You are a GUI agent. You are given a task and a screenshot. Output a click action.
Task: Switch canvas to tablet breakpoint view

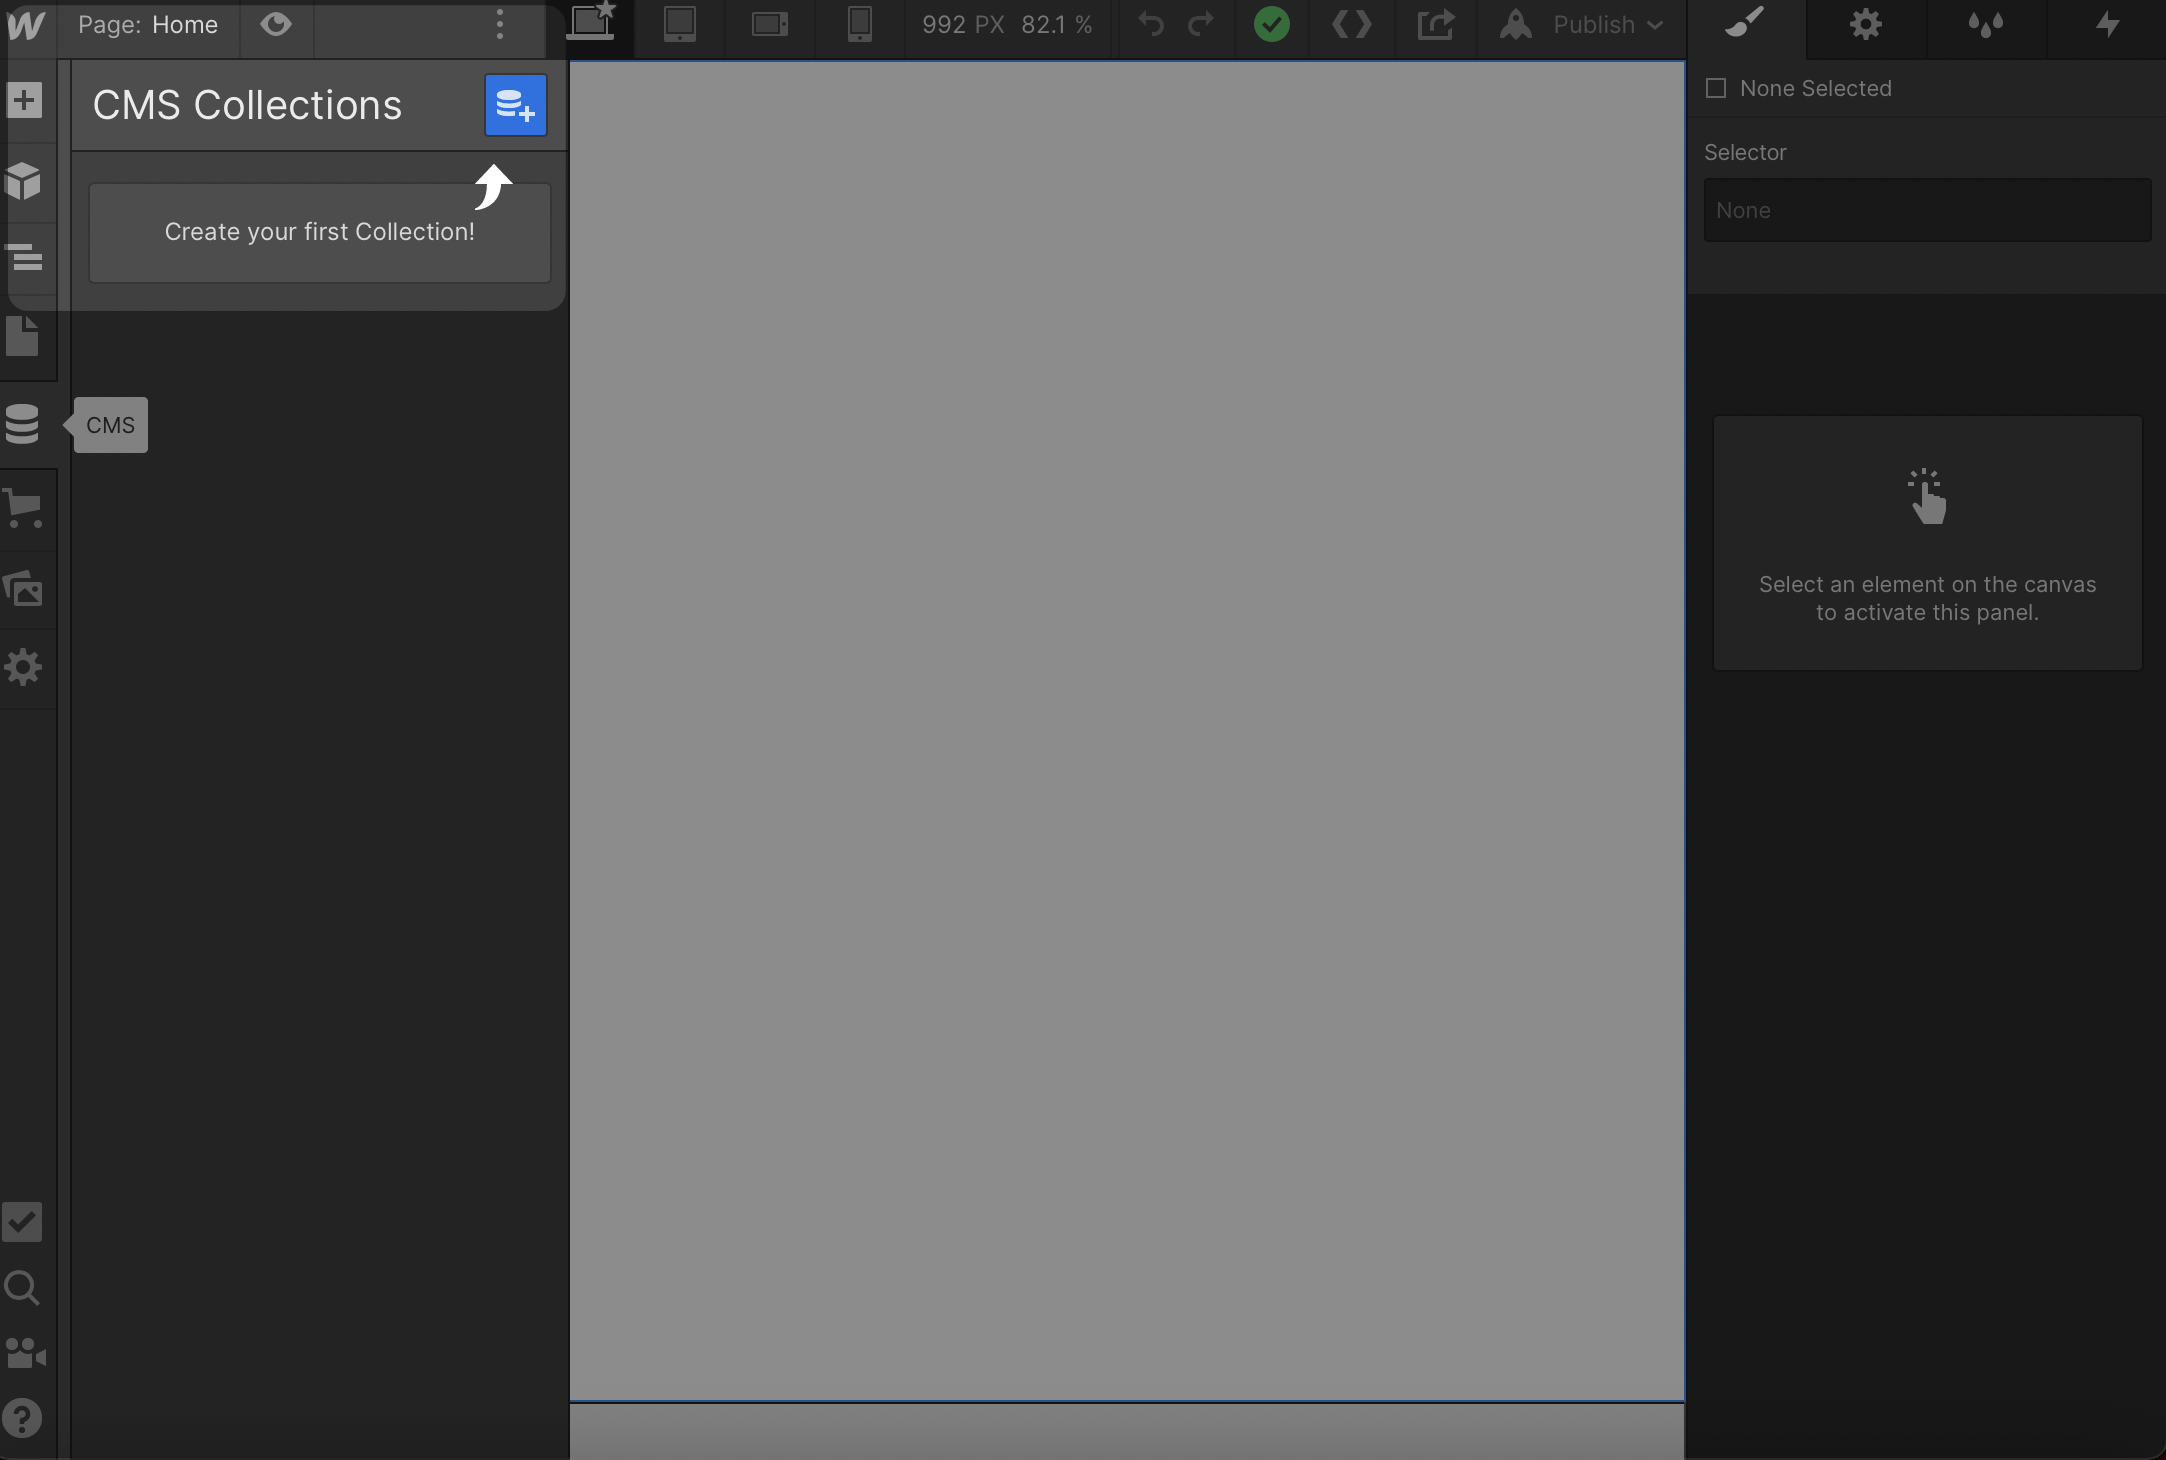(x=680, y=25)
